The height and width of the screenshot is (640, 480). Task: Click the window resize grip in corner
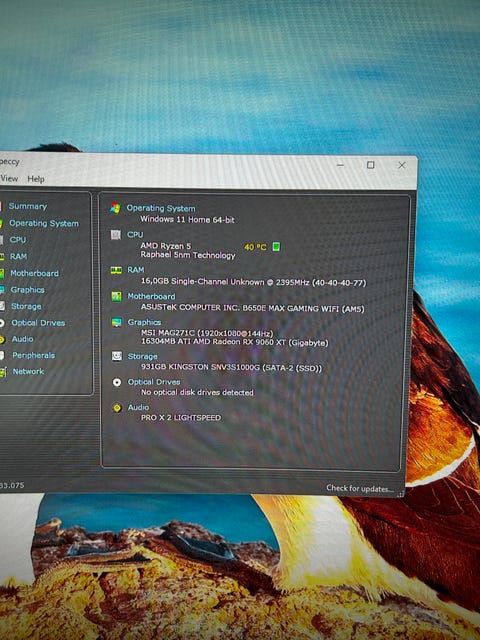point(401,493)
